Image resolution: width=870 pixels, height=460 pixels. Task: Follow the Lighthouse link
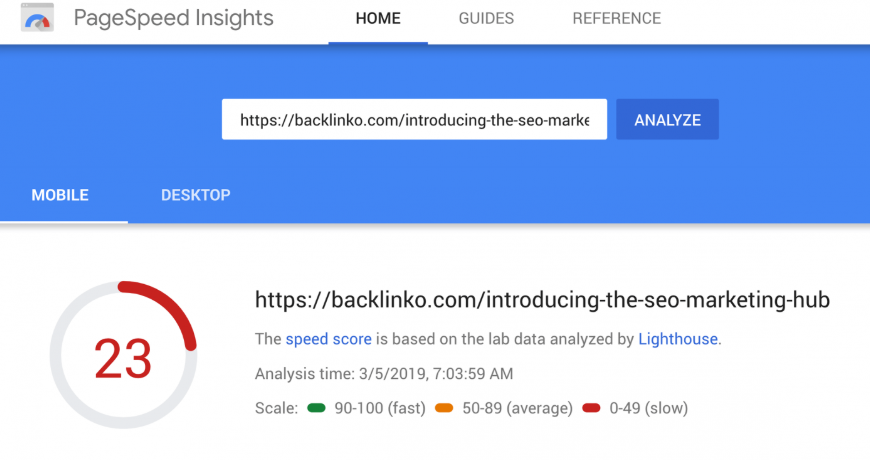pyautogui.click(x=678, y=339)
